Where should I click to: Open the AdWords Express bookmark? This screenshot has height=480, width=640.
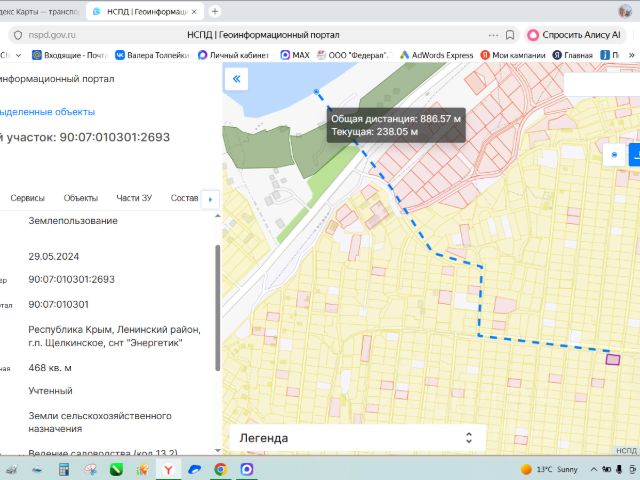pos(436,55)
